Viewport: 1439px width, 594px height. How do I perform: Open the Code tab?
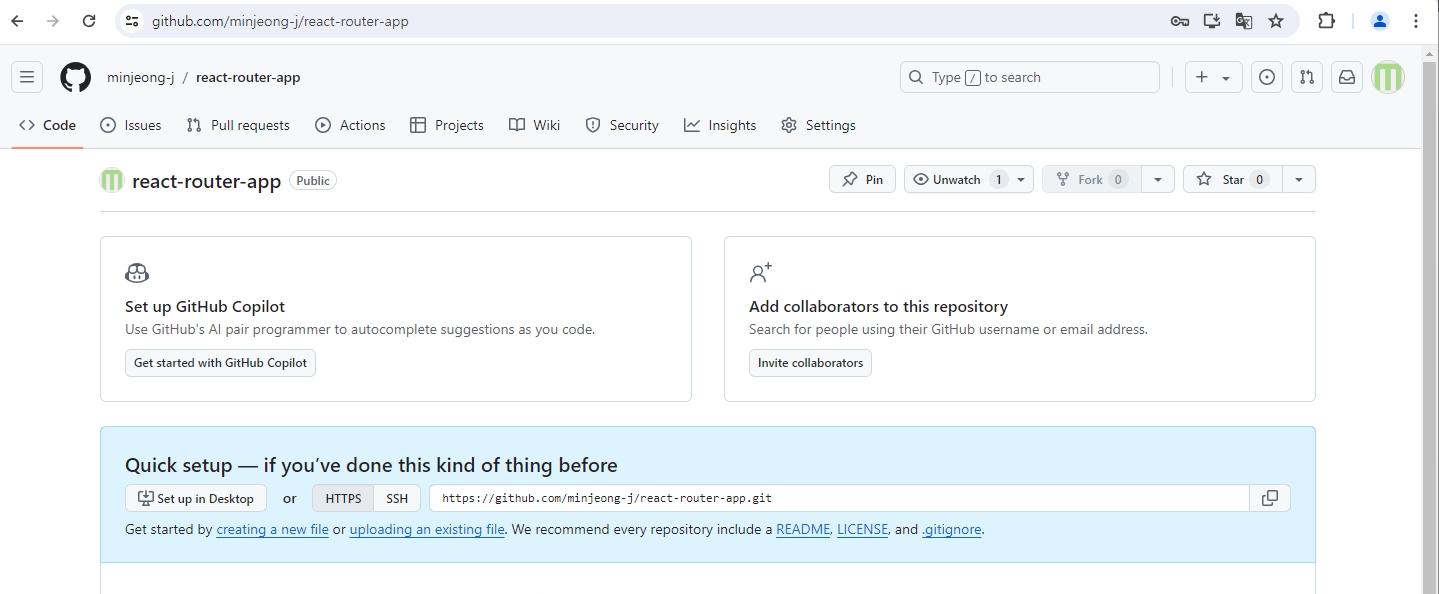coord(47,125)
